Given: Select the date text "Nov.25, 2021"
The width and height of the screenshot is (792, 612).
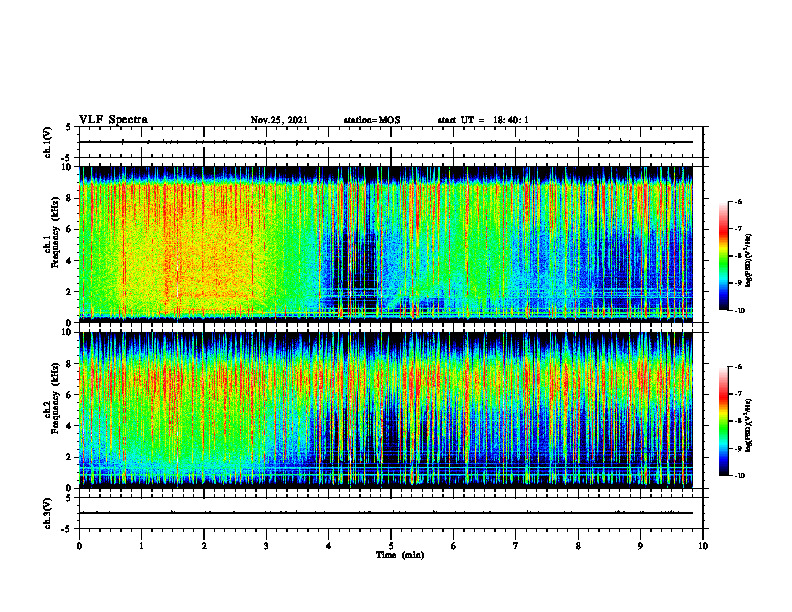Looking at the screenshot, I should 279,120.
